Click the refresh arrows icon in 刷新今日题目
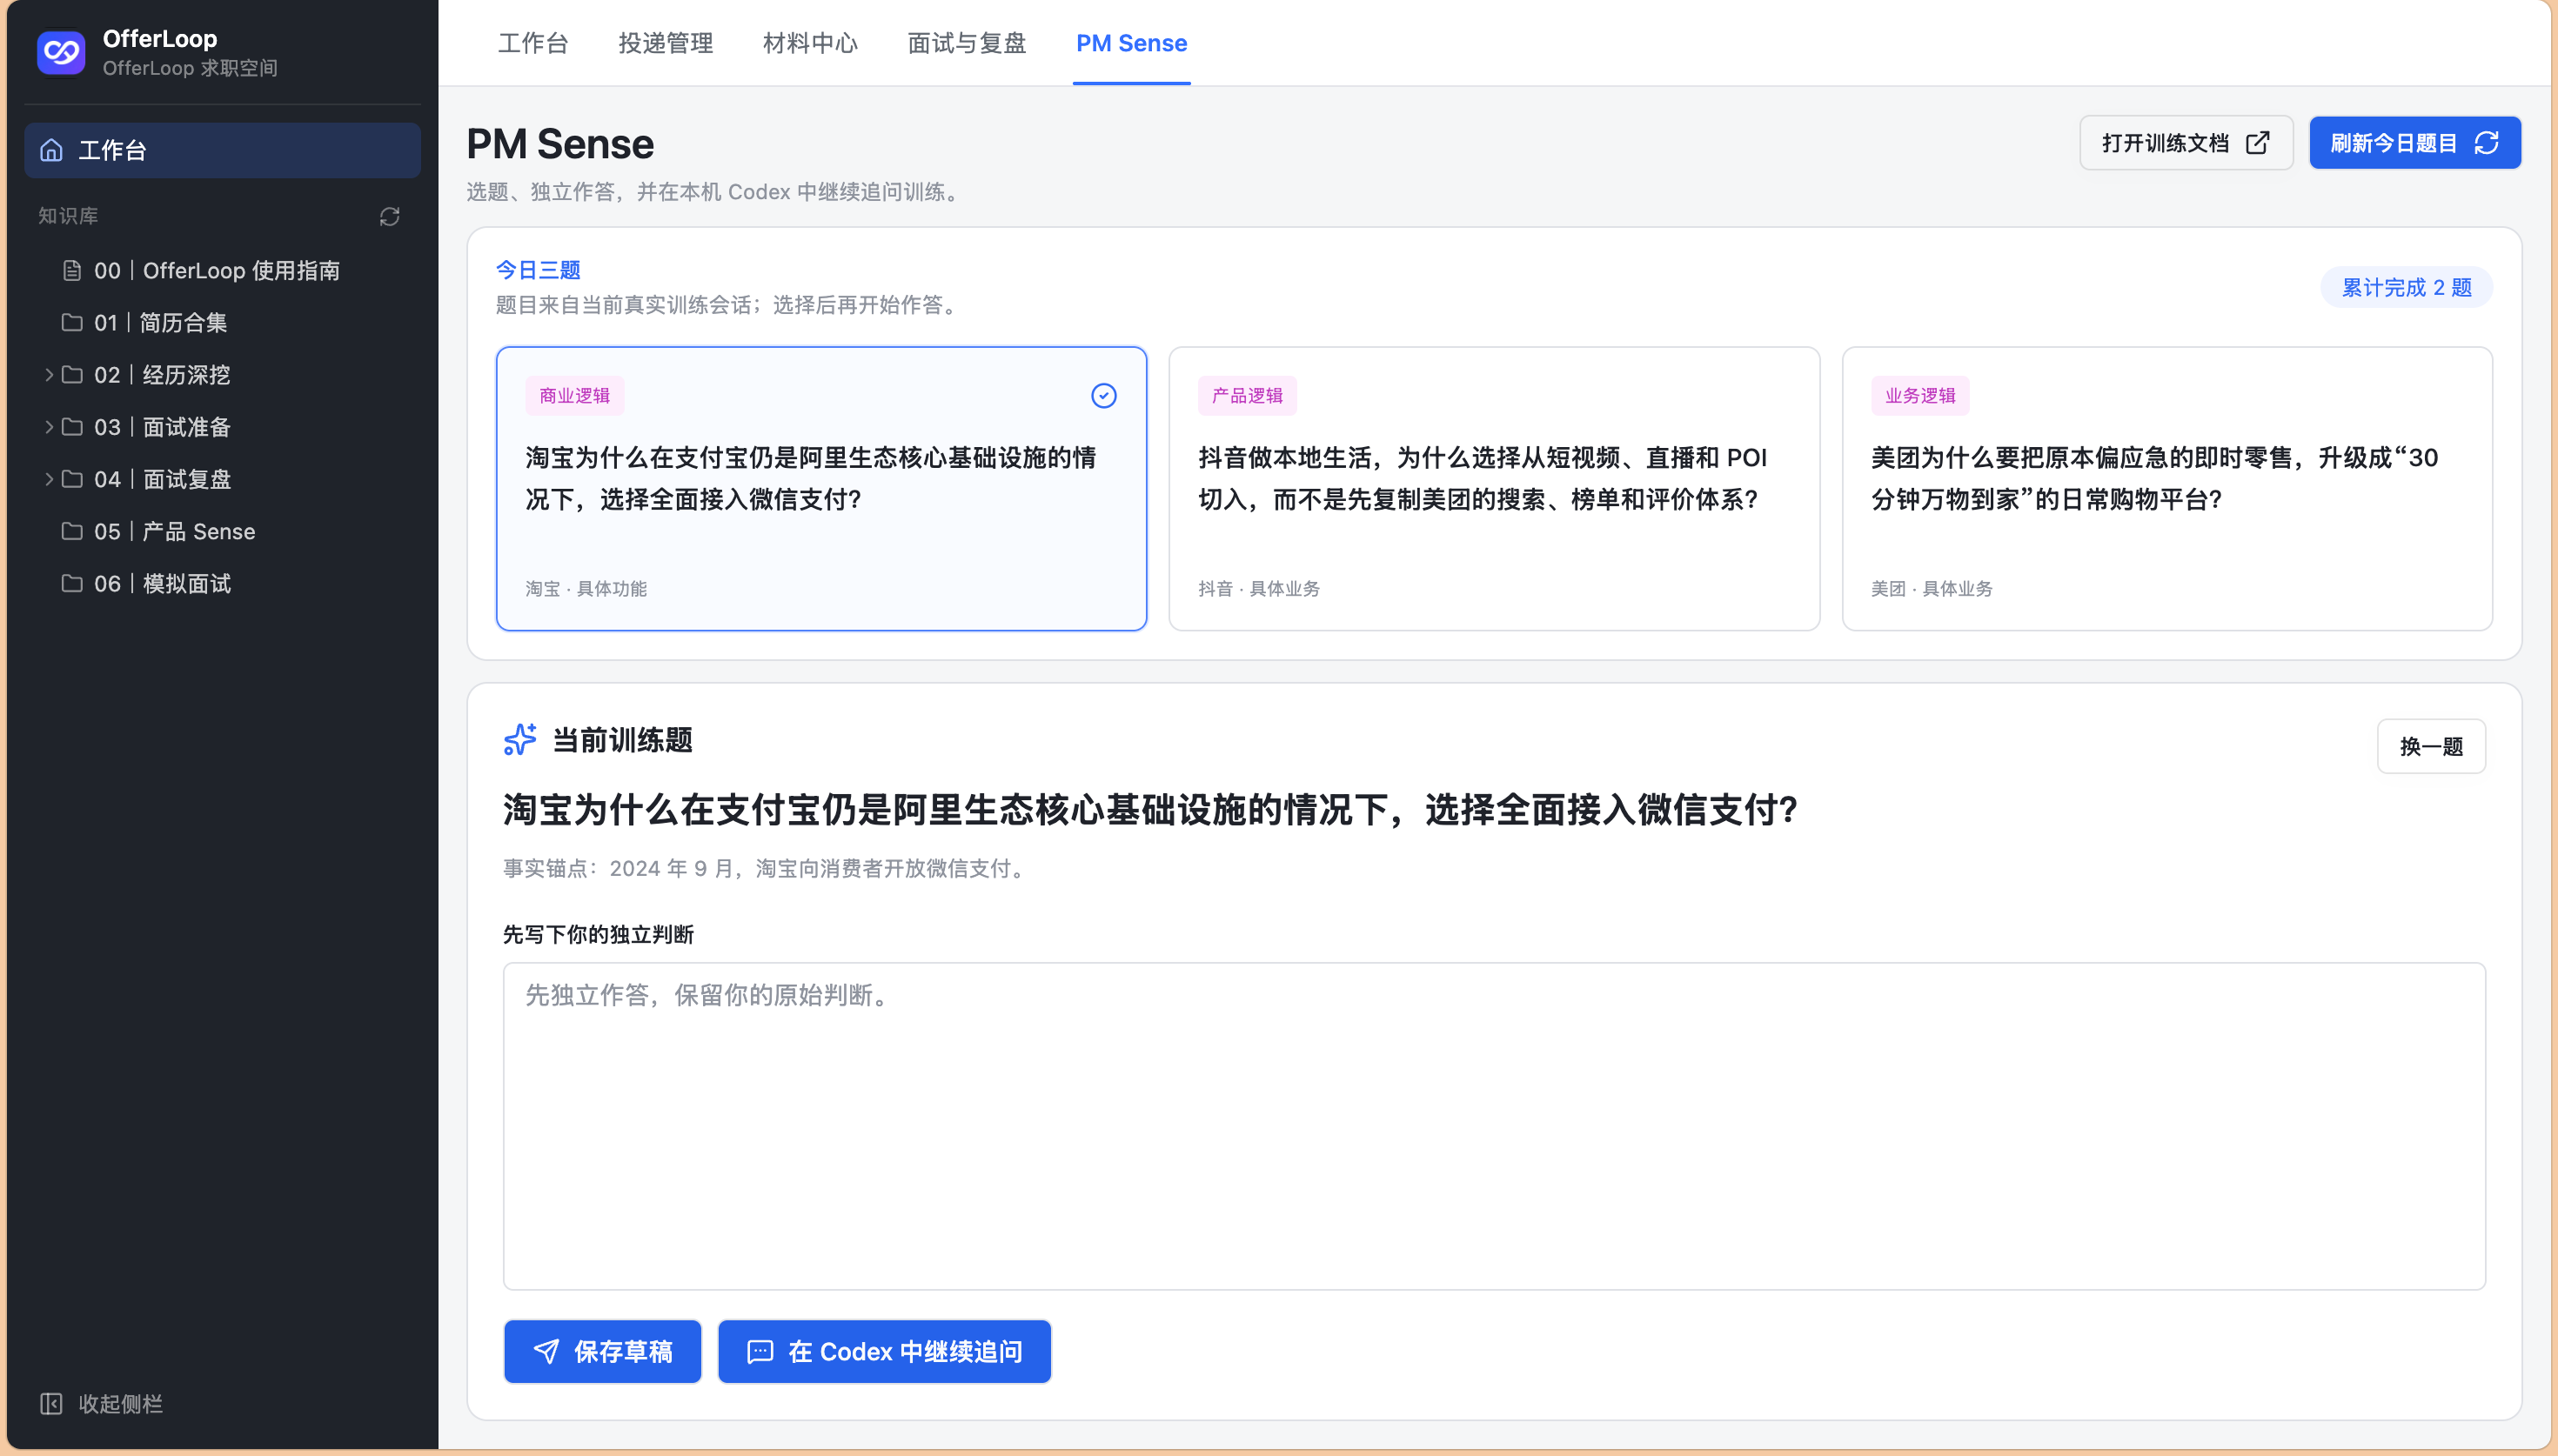Image resolution: width=2558 pixels, height=1456 pixels. coord(2487,143)
